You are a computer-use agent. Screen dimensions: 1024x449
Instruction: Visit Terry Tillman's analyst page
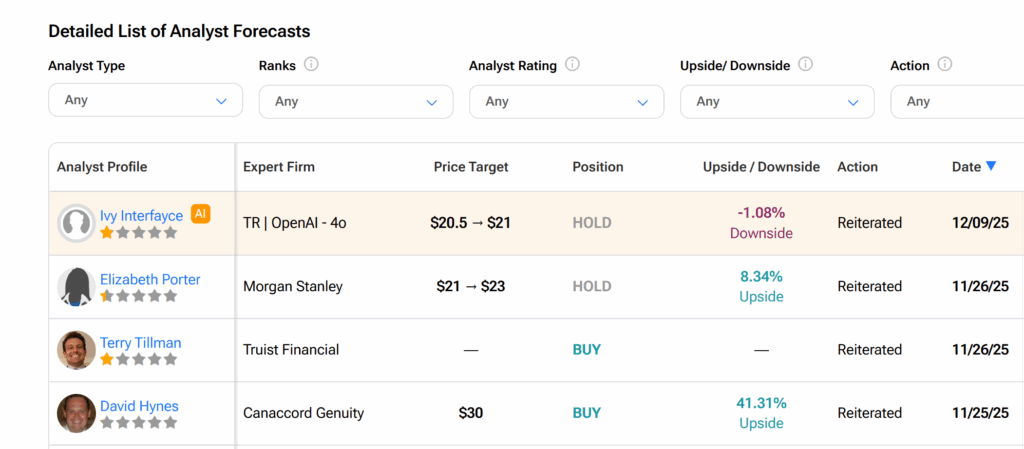point(140,343)
